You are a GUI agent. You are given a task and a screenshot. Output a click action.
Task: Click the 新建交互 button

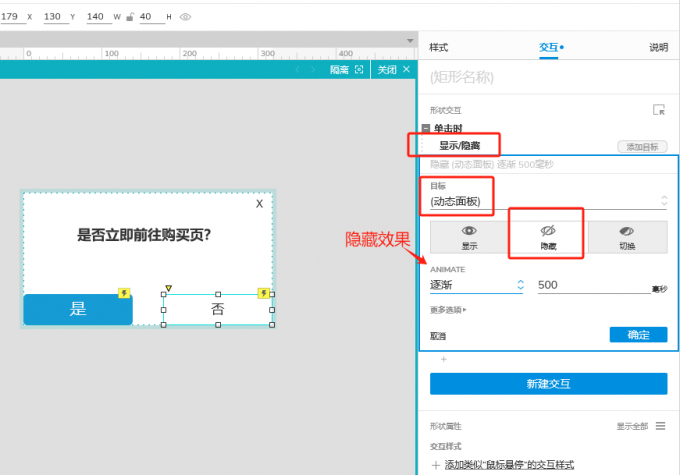[x=548, y=383]
